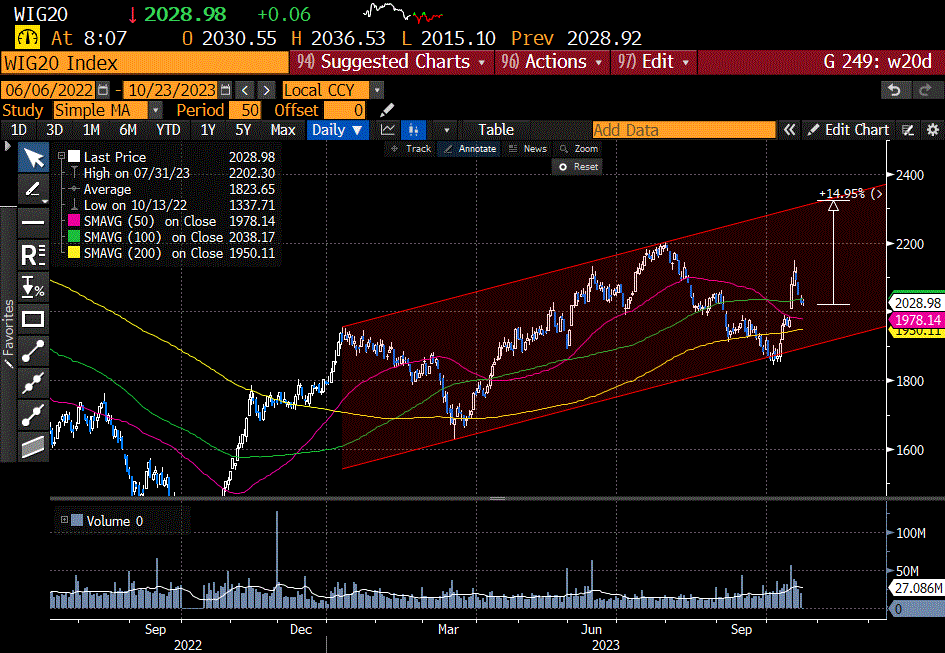This screenshot has height=653, width=945.
Task: Shift date range forward with right arrow
Action: click(266, 90)
